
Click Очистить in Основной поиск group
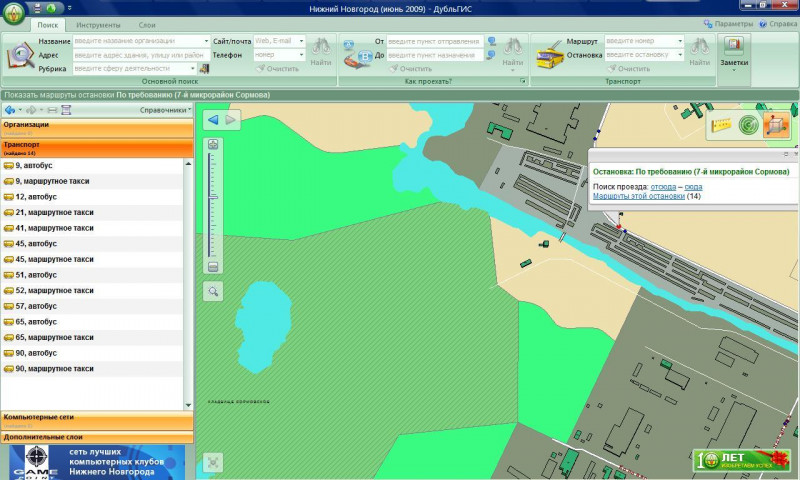(x=278, y=68)
